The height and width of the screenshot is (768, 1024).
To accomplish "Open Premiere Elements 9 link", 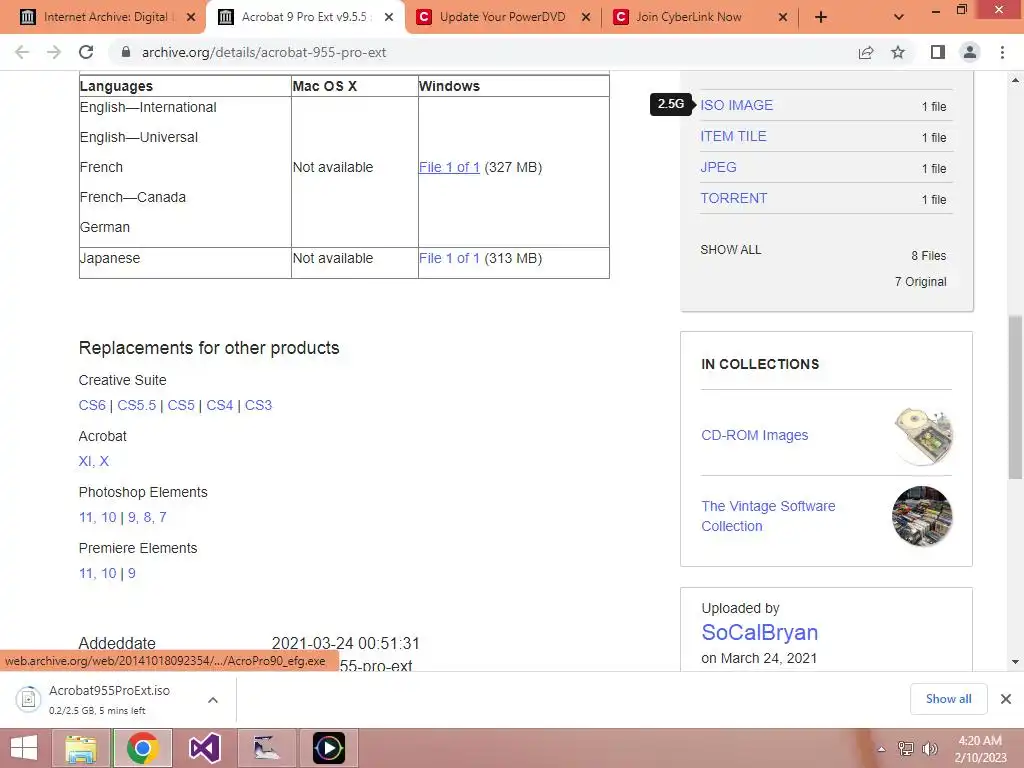I will 131,573.
